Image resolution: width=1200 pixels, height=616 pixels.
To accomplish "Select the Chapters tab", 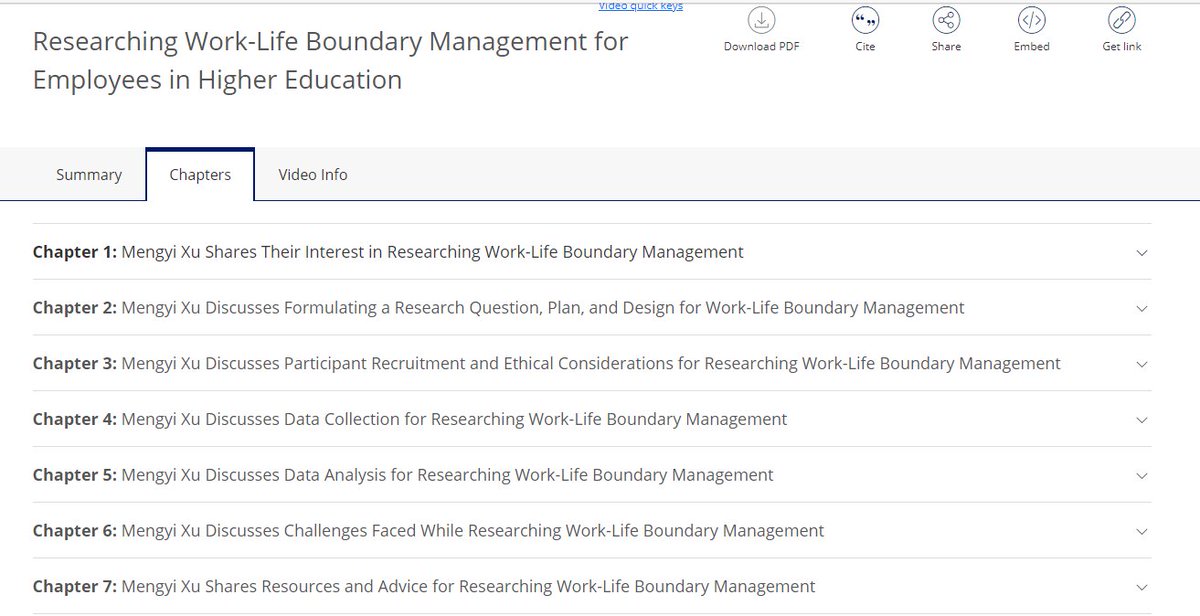I will click(x=200, y=174).
